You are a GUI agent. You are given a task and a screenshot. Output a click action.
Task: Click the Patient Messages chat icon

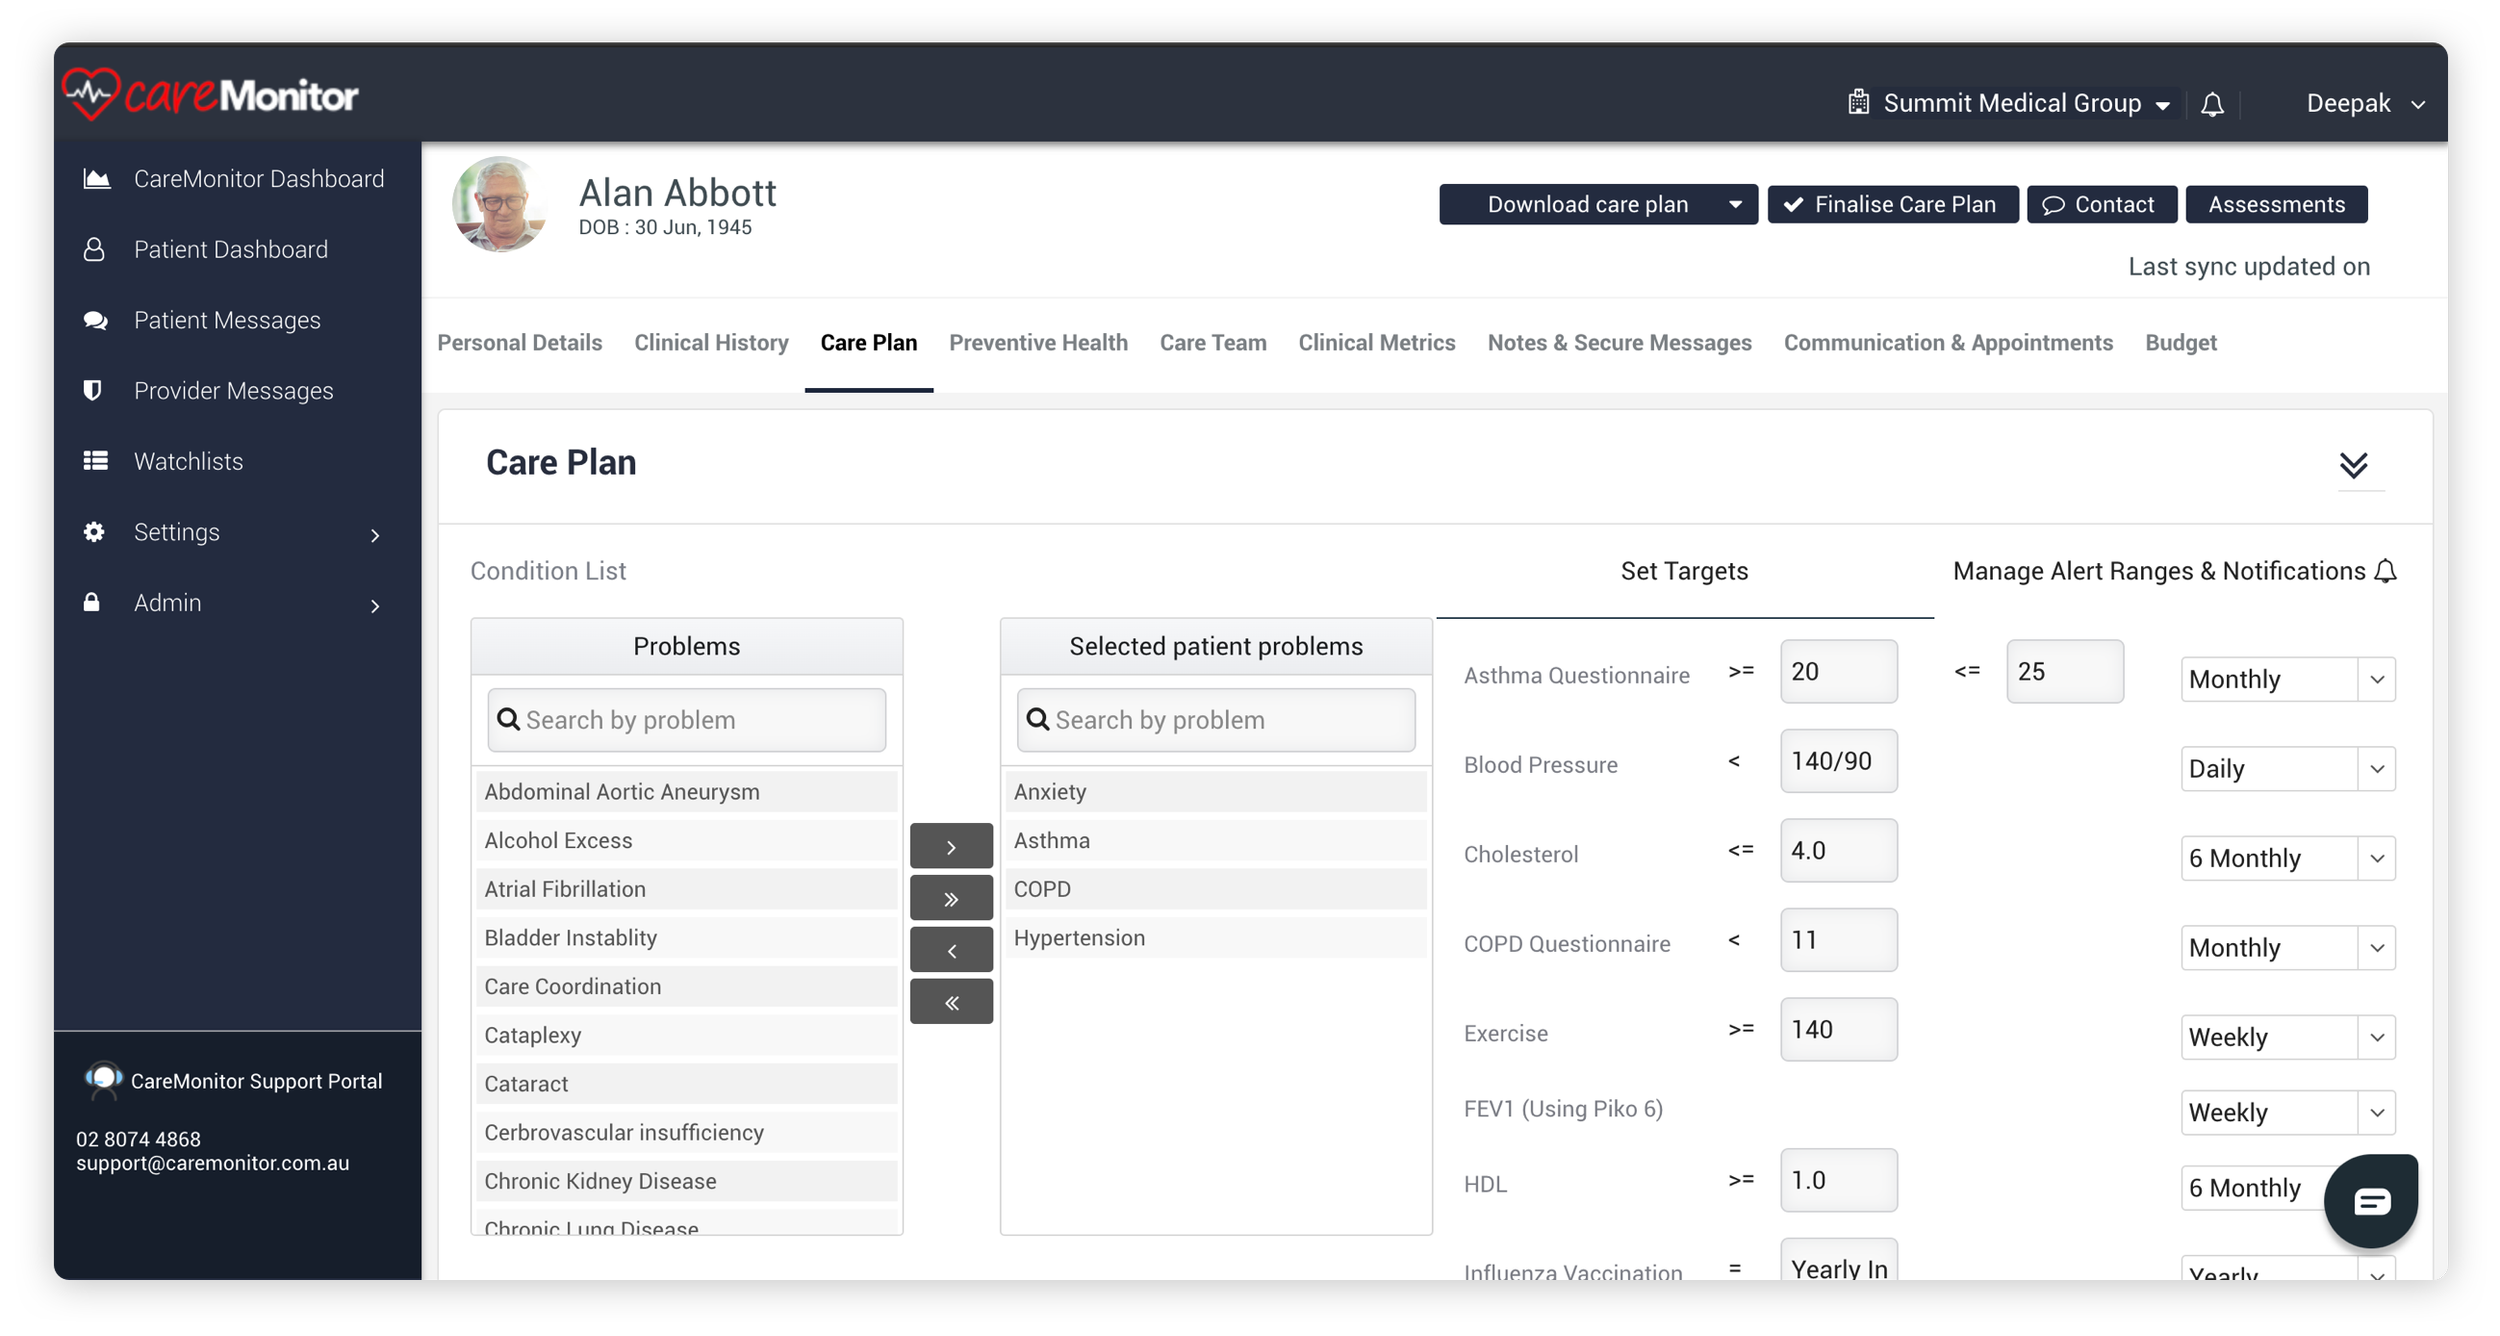click(96, 320)
